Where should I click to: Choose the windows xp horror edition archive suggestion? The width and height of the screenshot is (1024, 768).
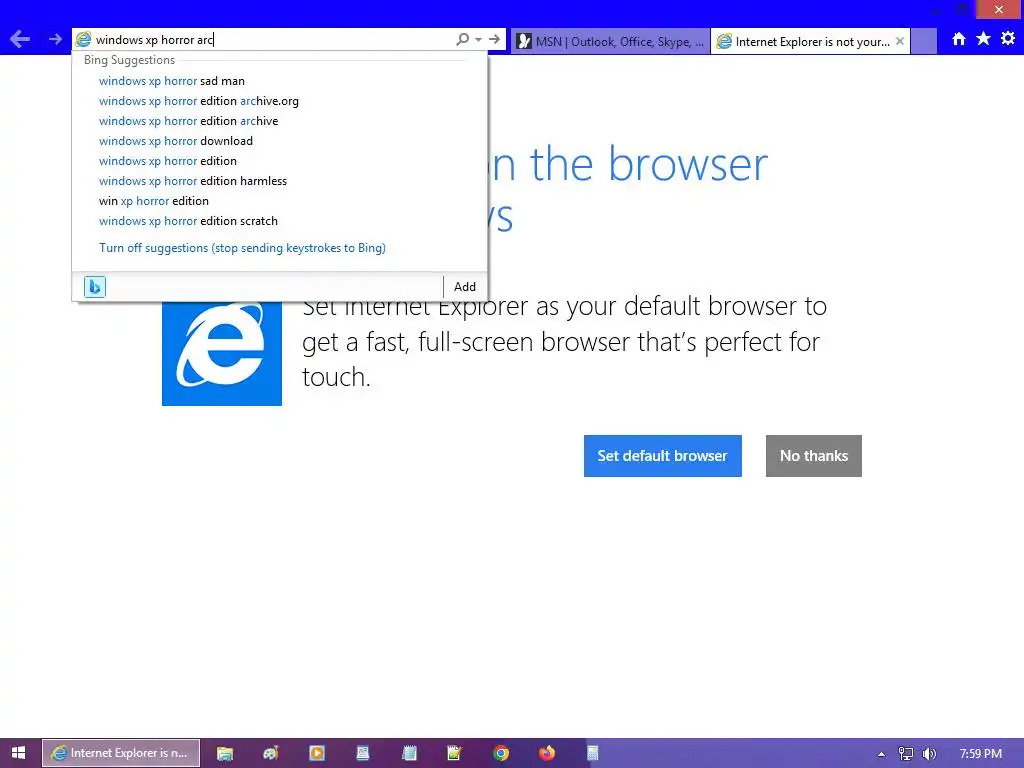tap(188, 121)
